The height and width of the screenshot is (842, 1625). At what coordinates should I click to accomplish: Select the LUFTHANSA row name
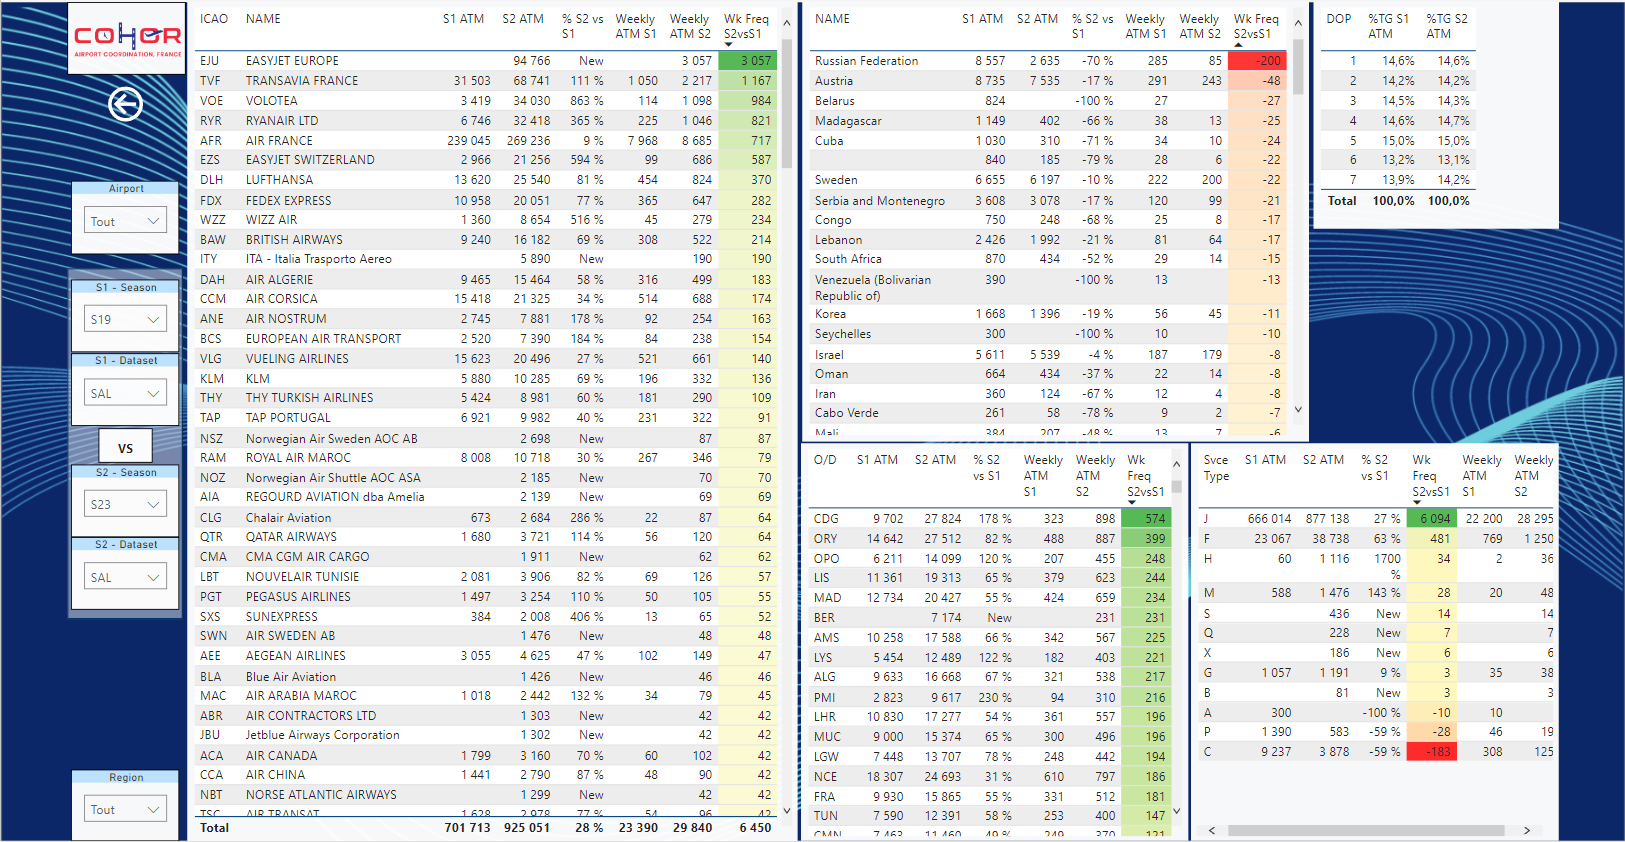pos(279,180)
